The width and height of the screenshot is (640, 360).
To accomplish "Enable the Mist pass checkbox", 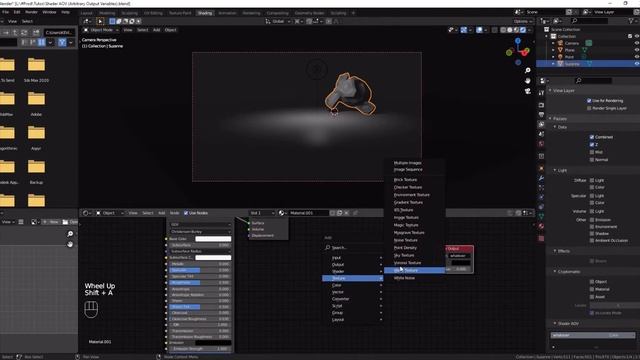I will (592, 152).
